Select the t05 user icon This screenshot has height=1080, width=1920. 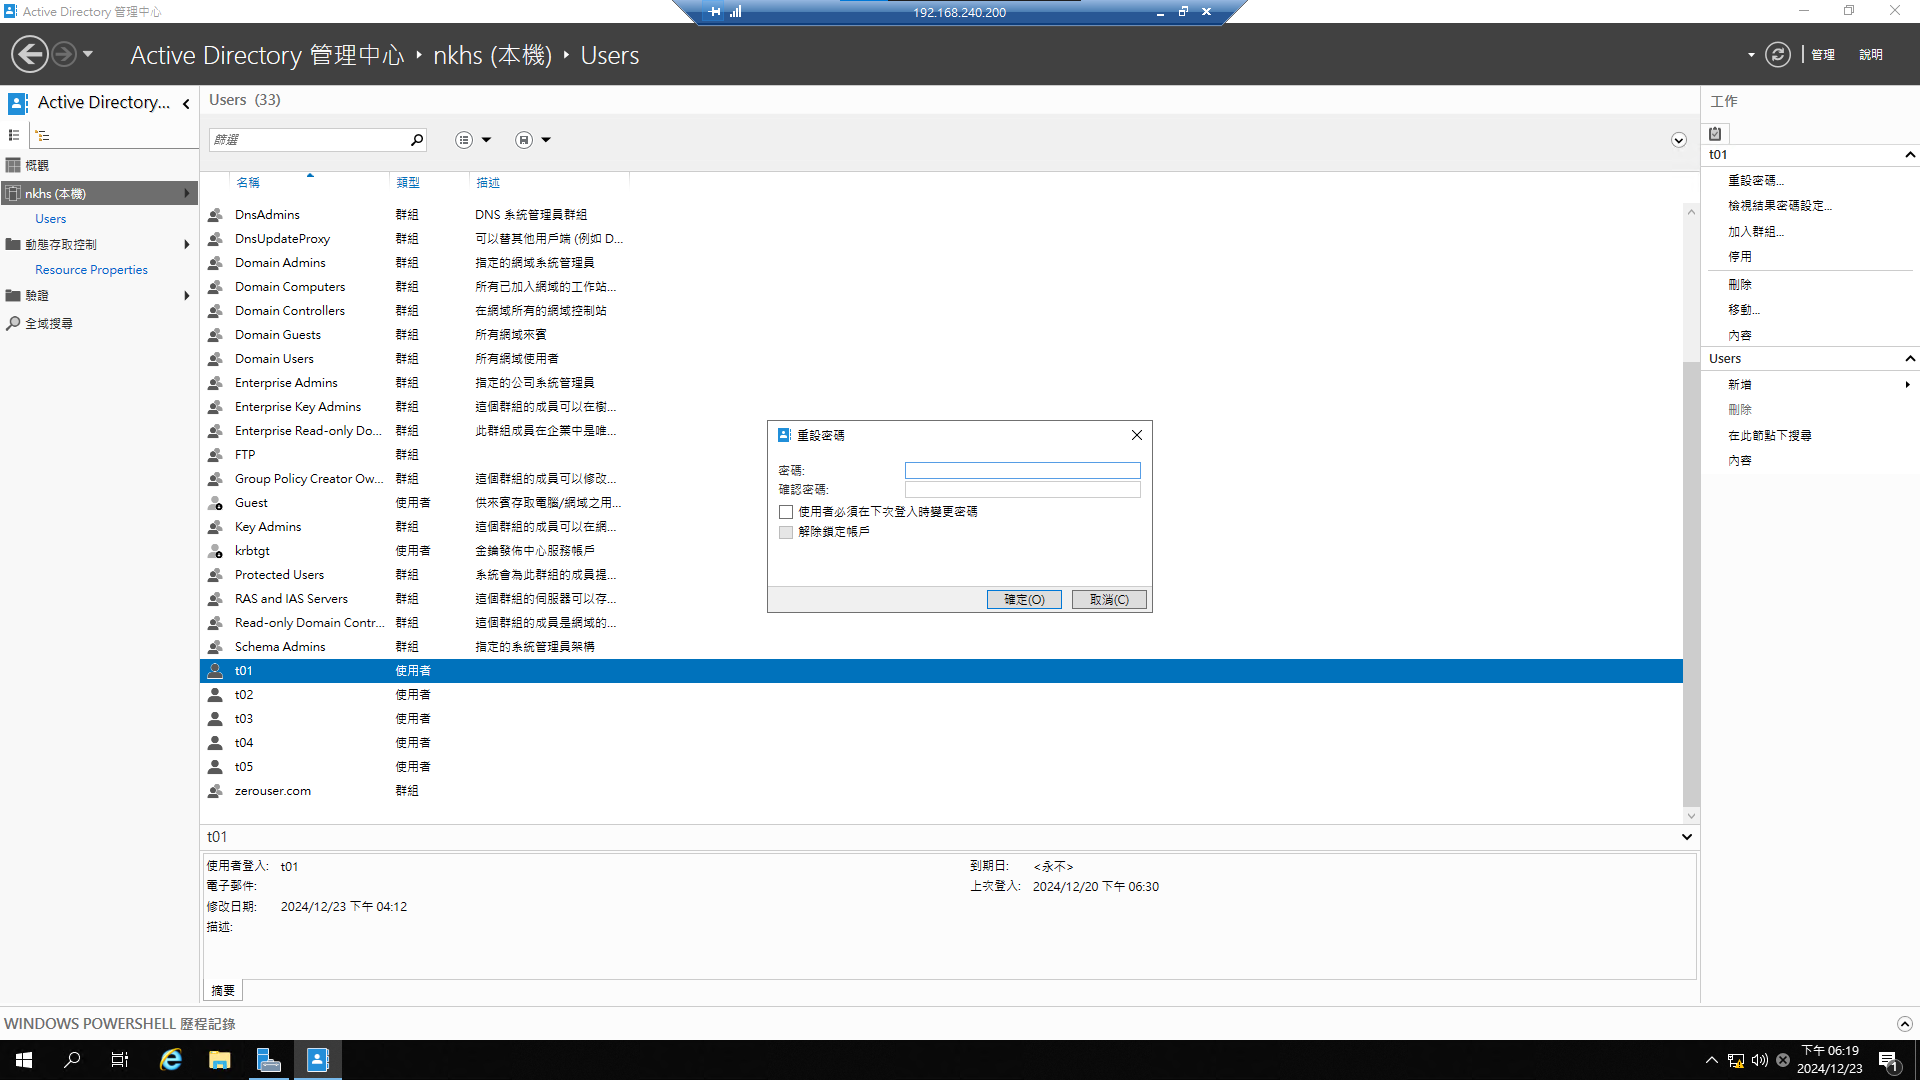[x=215, y=767]
